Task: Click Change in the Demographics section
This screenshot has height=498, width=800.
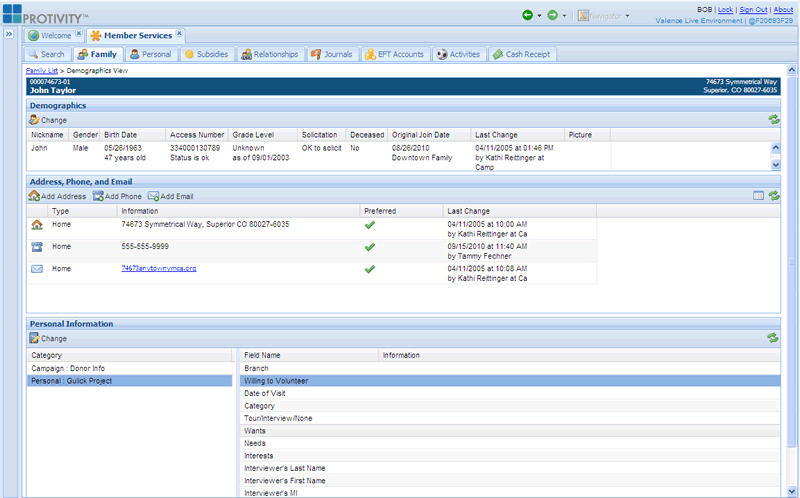Action: click(x=48, y=120)
